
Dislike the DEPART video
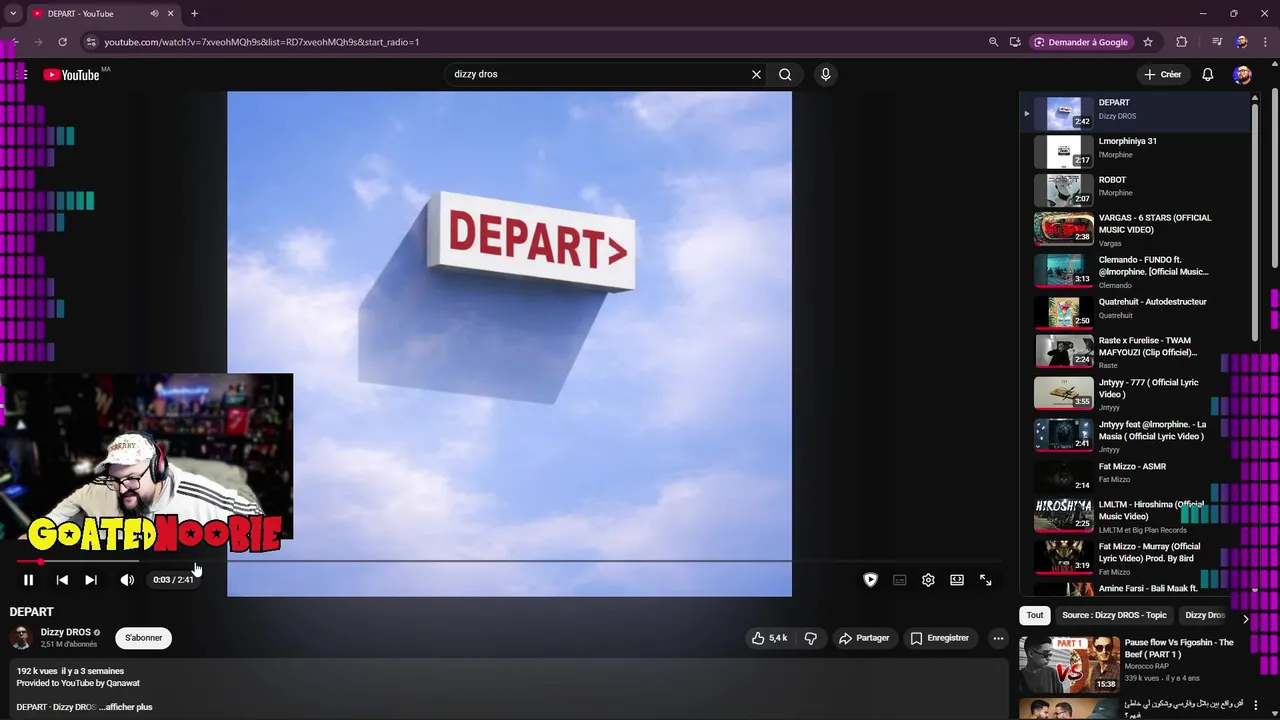click(x=811, y=638)
